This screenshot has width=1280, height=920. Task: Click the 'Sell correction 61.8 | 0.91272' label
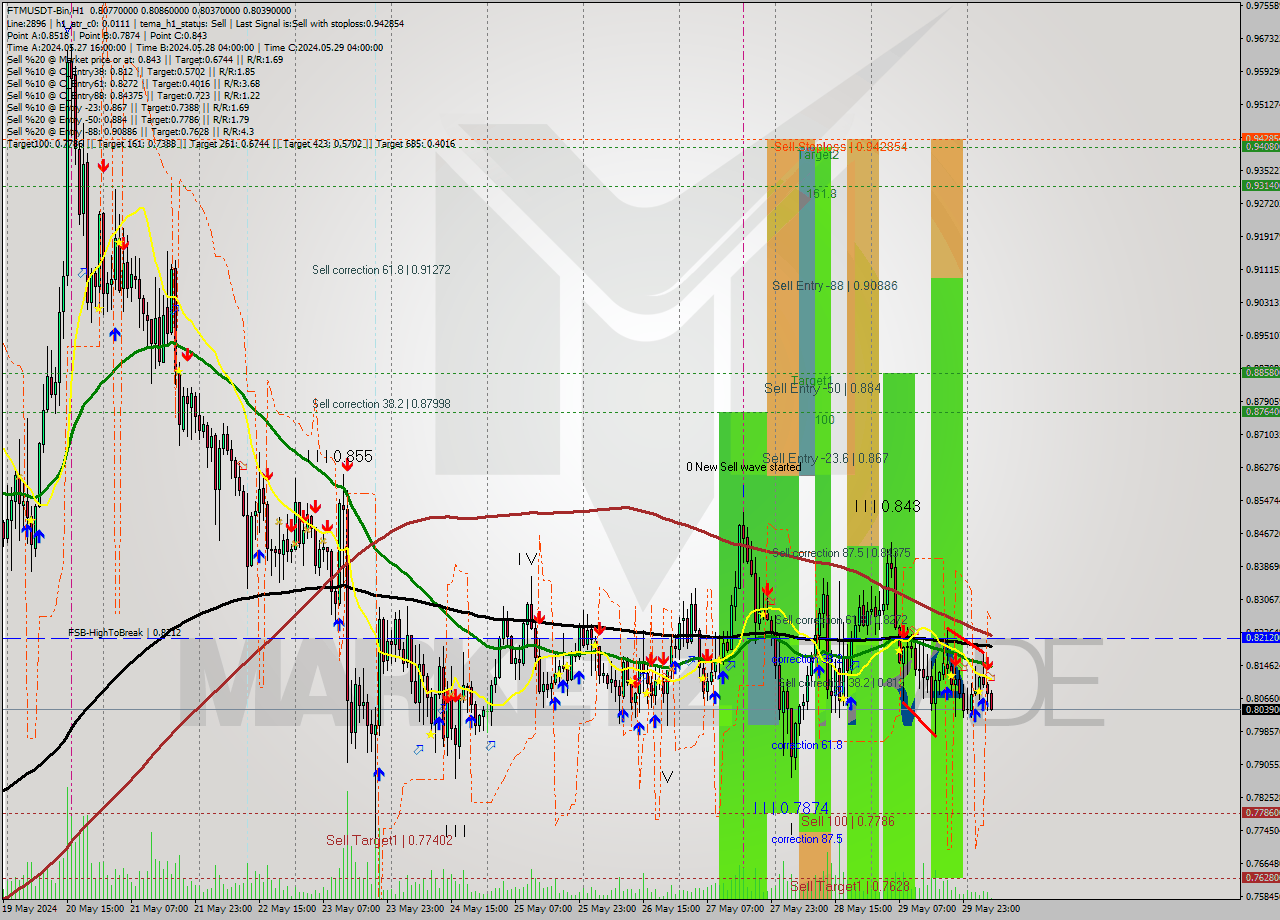[x=381, y=270]
